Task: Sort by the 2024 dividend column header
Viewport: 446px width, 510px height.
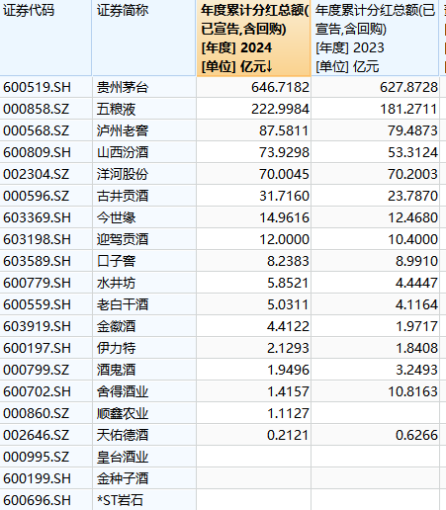Action: pyautogui.click(x=254, y=38)
